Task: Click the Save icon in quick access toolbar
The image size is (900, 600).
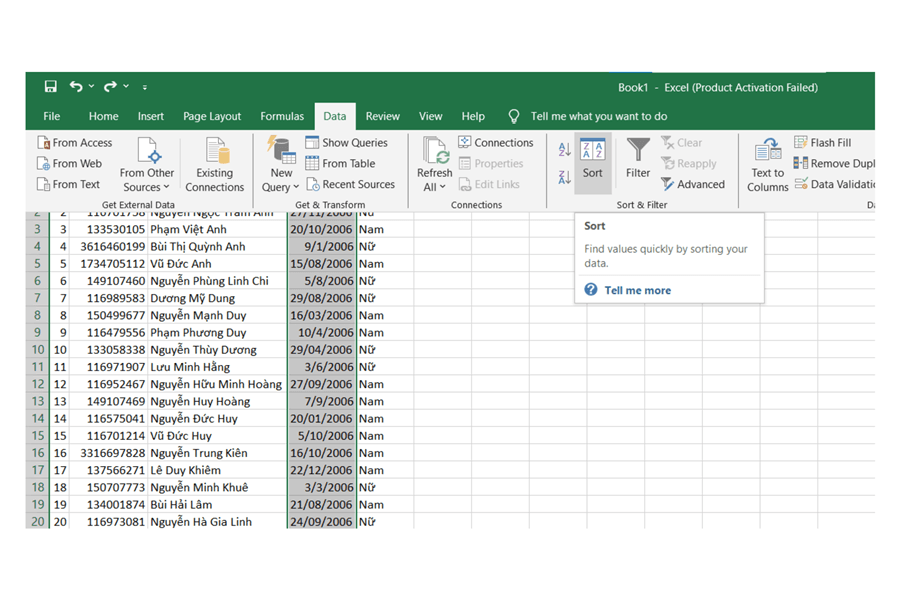Action: (51, 87)
